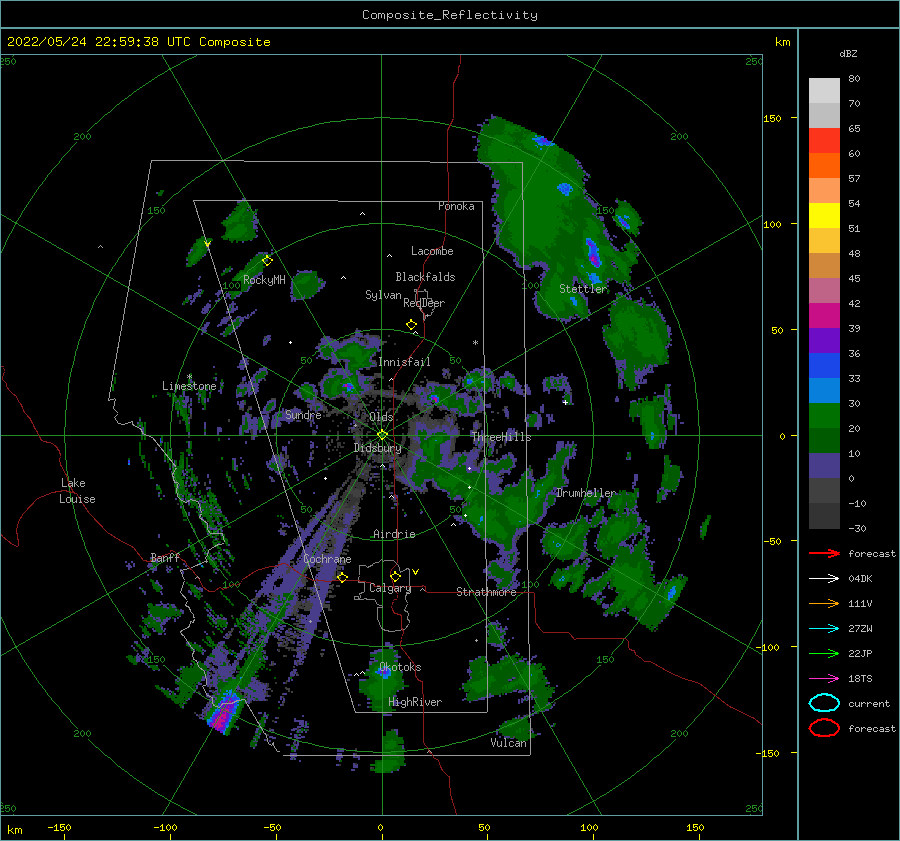The image size is (900, 841).
Task: Click the Airdrie city label
Action: pyautogui.click(x=394, y=534)
